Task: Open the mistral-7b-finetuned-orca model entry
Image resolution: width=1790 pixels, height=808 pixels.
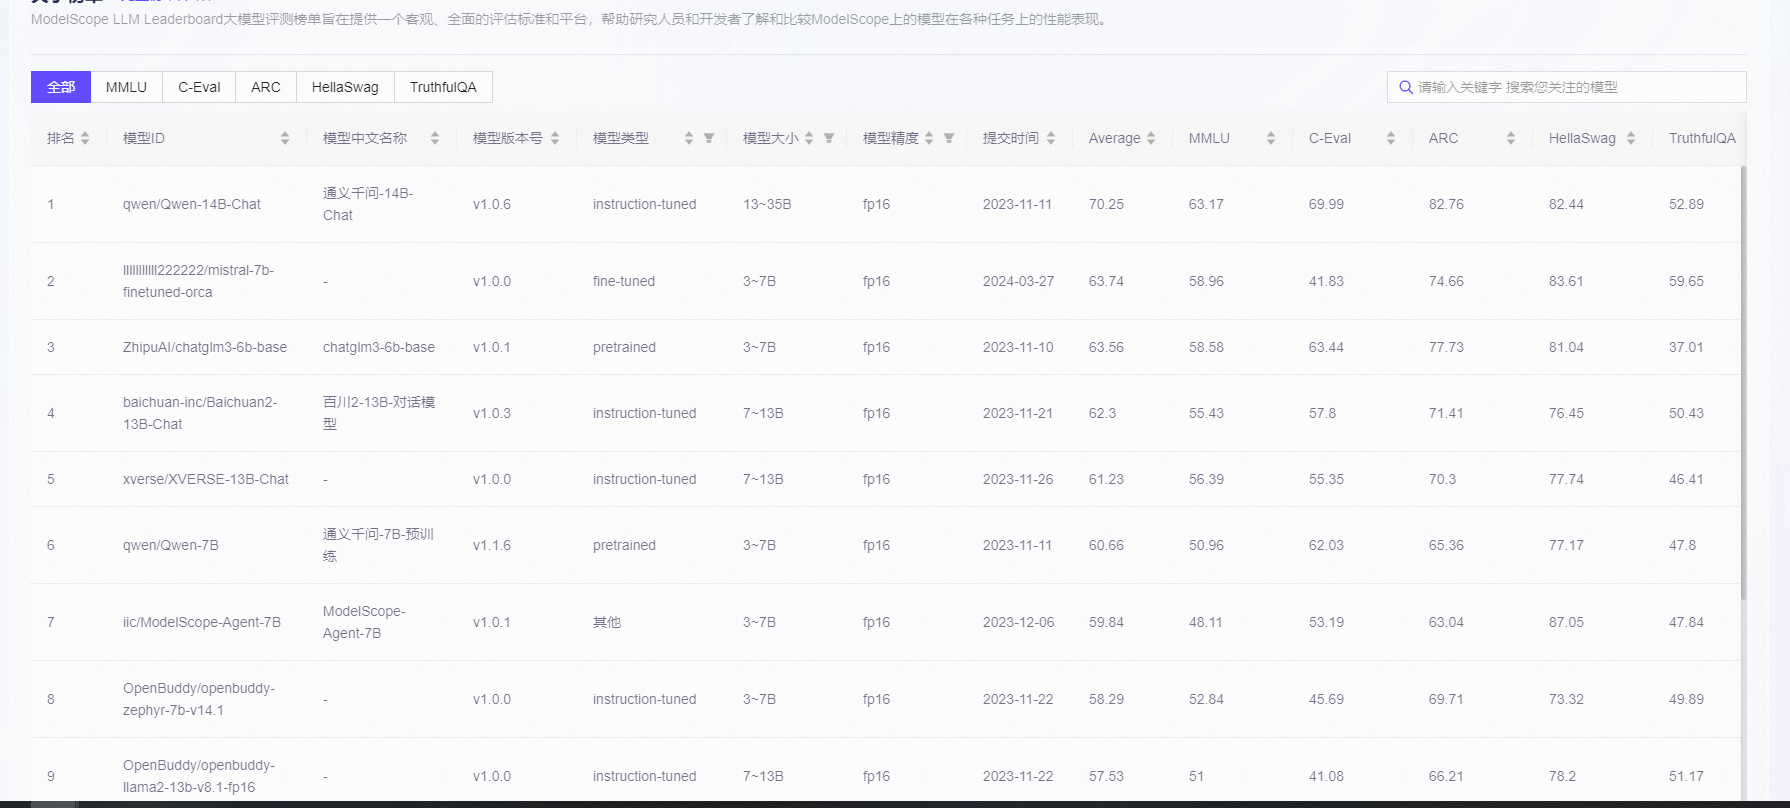Action: 198,281
